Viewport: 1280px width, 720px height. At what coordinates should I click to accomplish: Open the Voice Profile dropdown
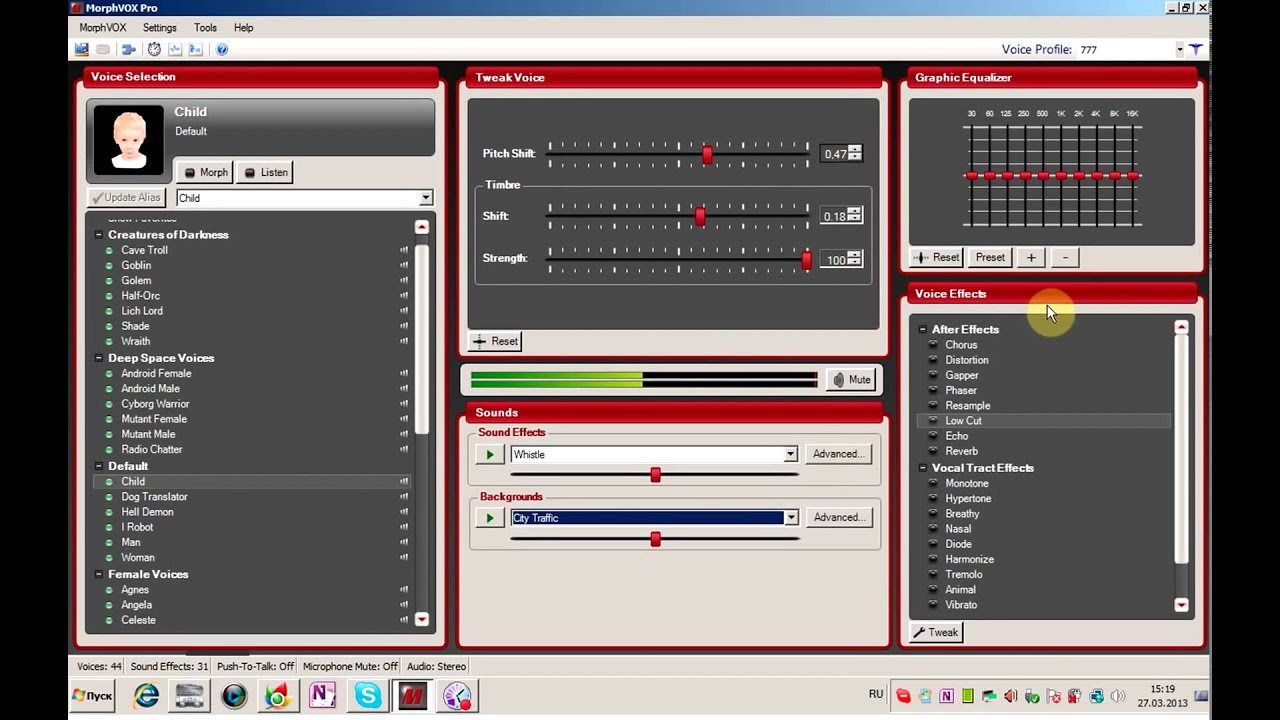click(1180, 49)
